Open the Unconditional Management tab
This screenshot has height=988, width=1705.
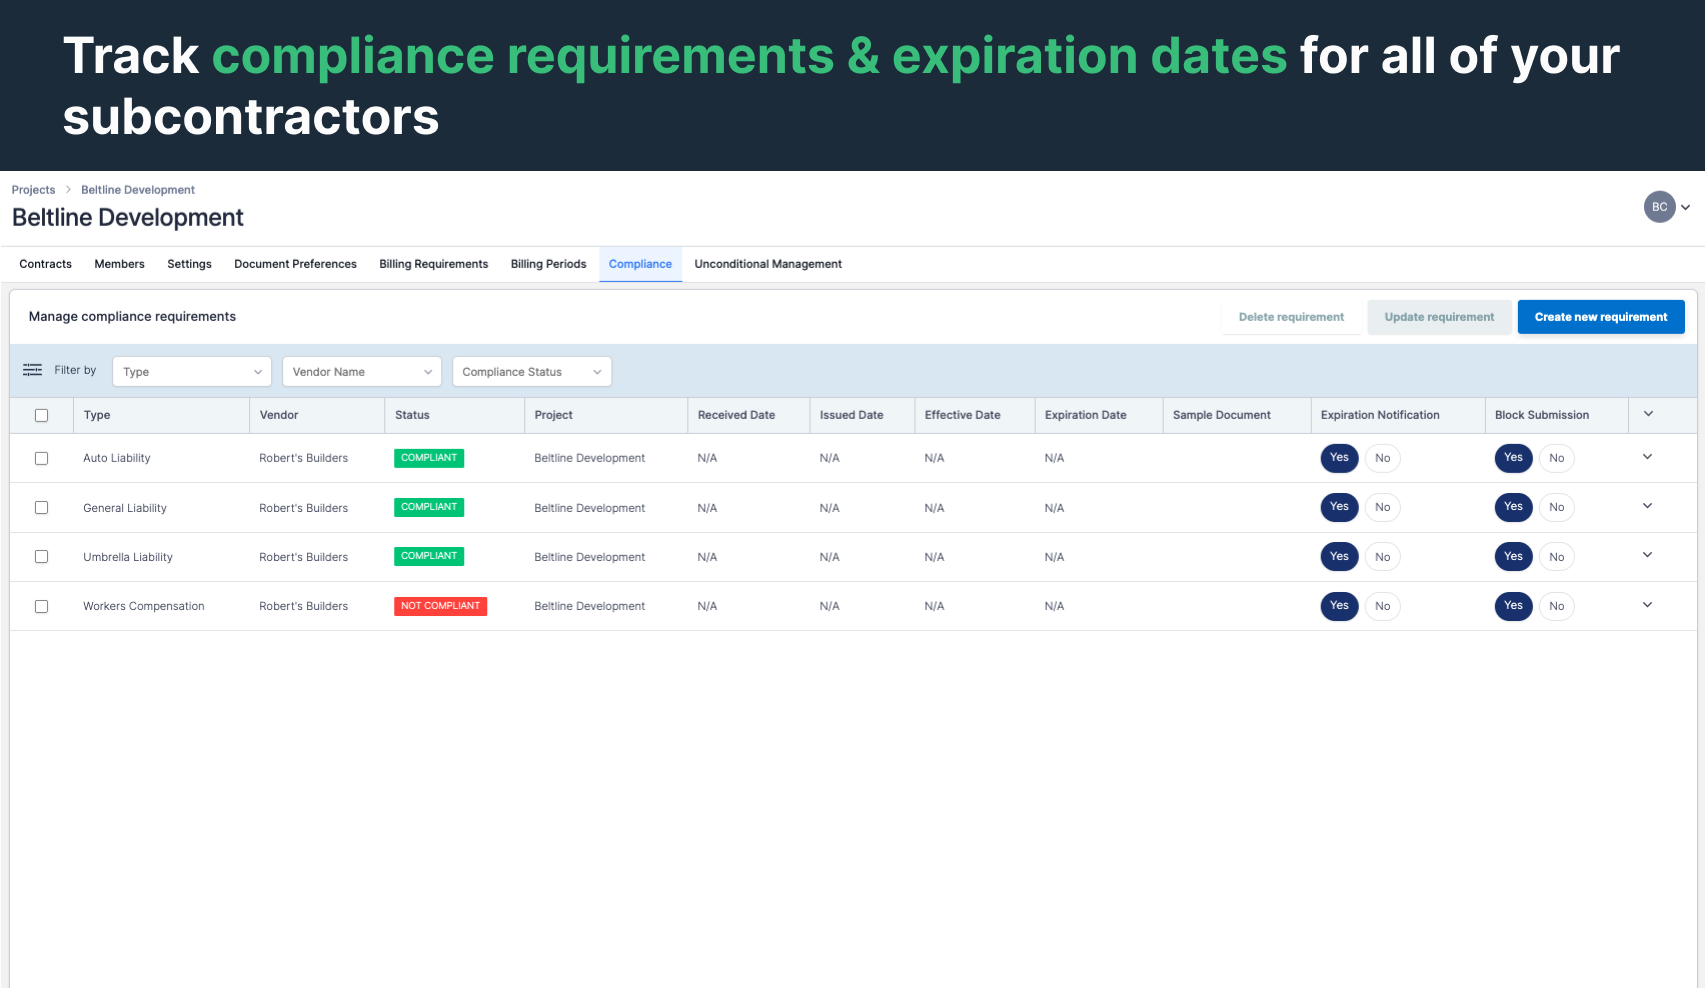click(x=768, y=264)
